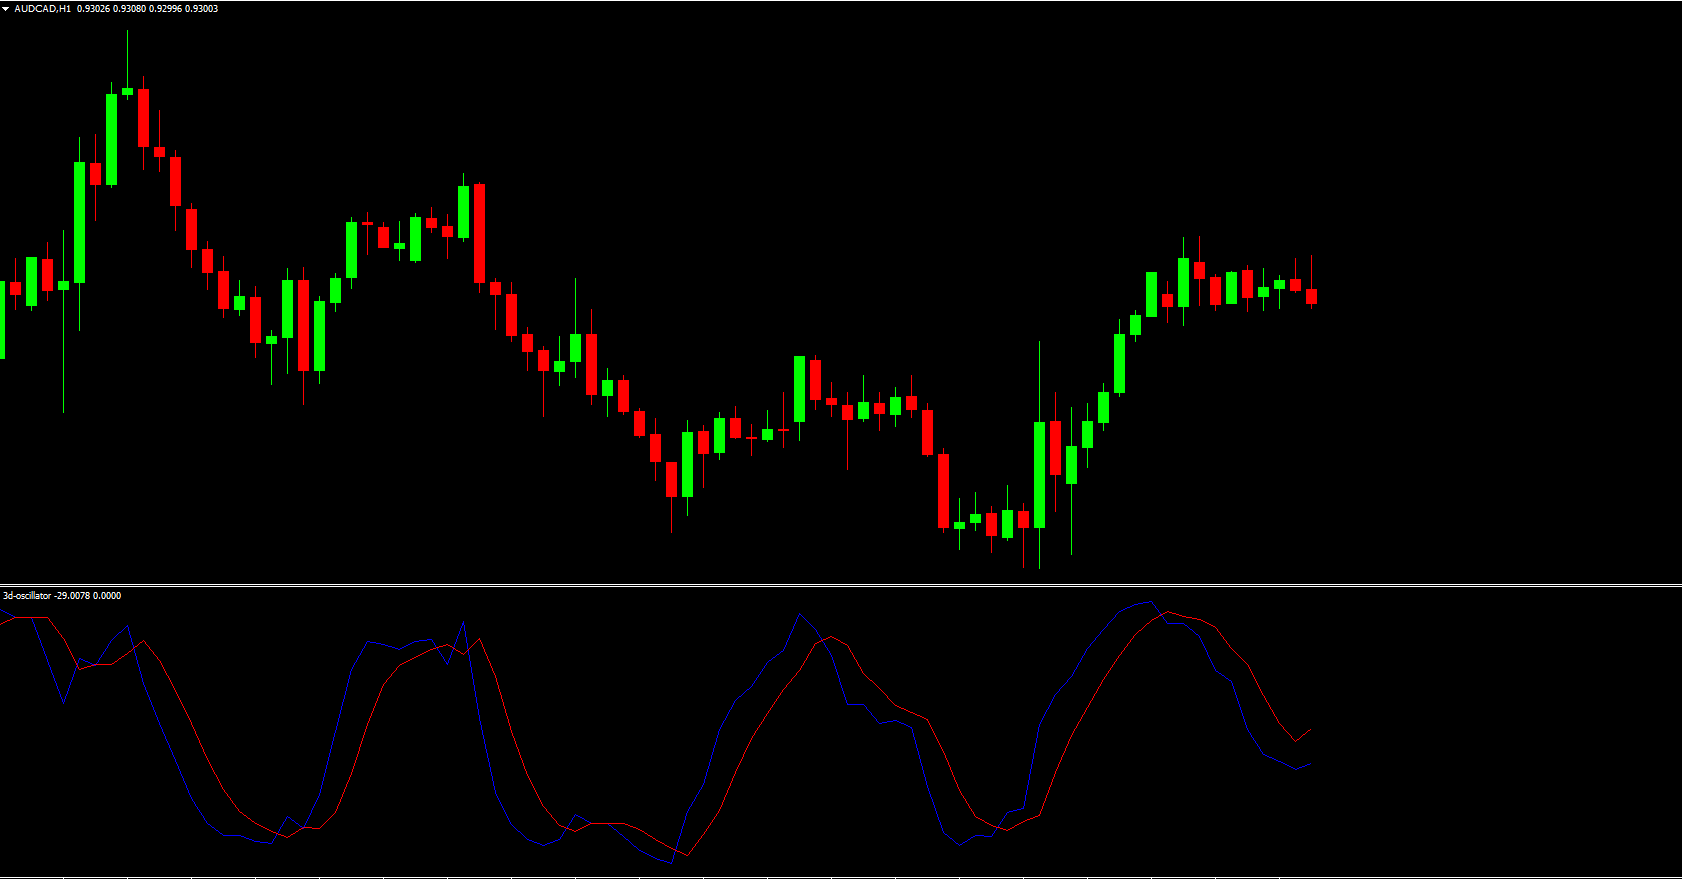
Task: Click the oscillator value 0.0000
Action: coord(107,596)
